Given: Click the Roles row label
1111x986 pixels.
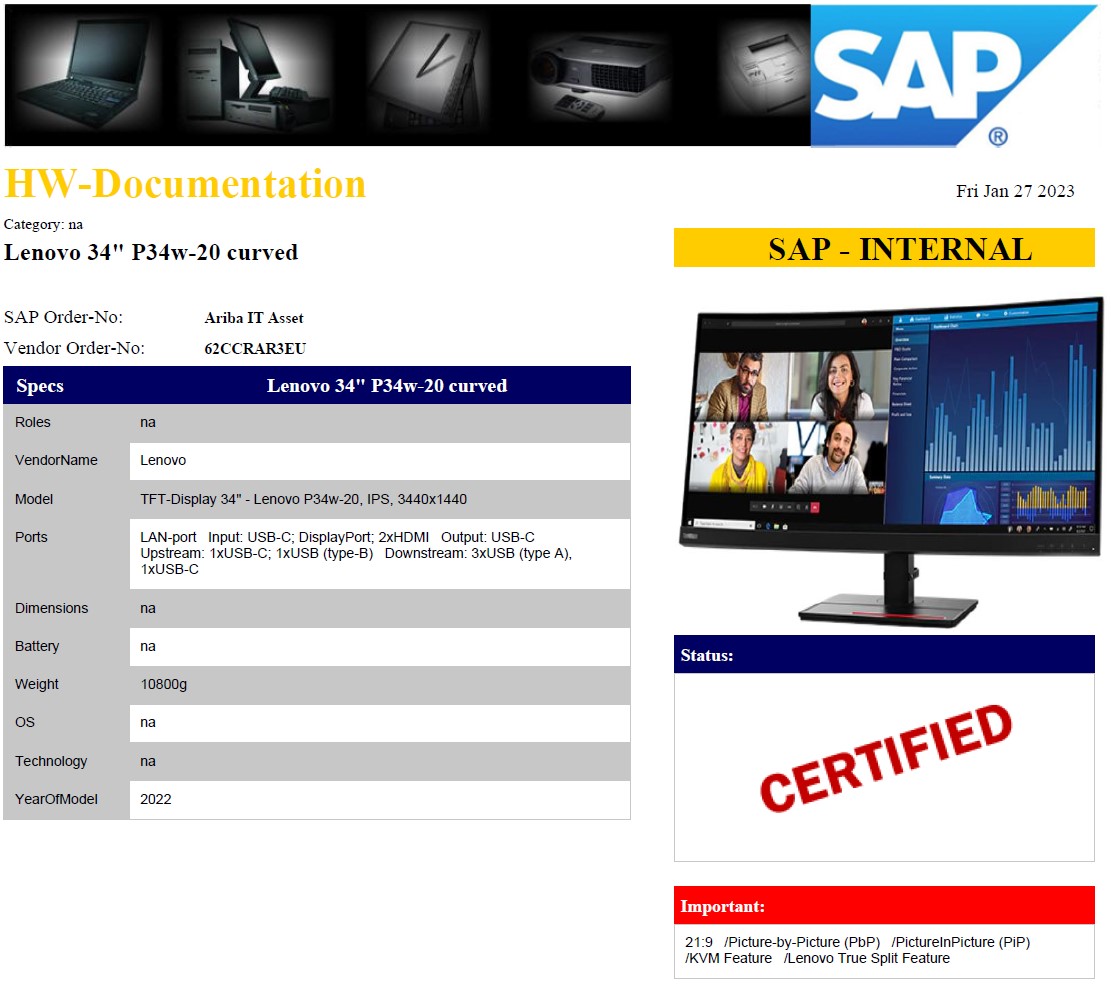Looking at the screenshot, I should pos(33,422).
